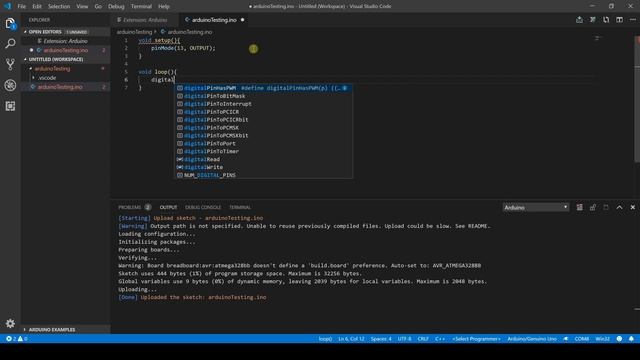Open the Search view in activity bar
Screen dimensions: 640x360
coord(10,43)
